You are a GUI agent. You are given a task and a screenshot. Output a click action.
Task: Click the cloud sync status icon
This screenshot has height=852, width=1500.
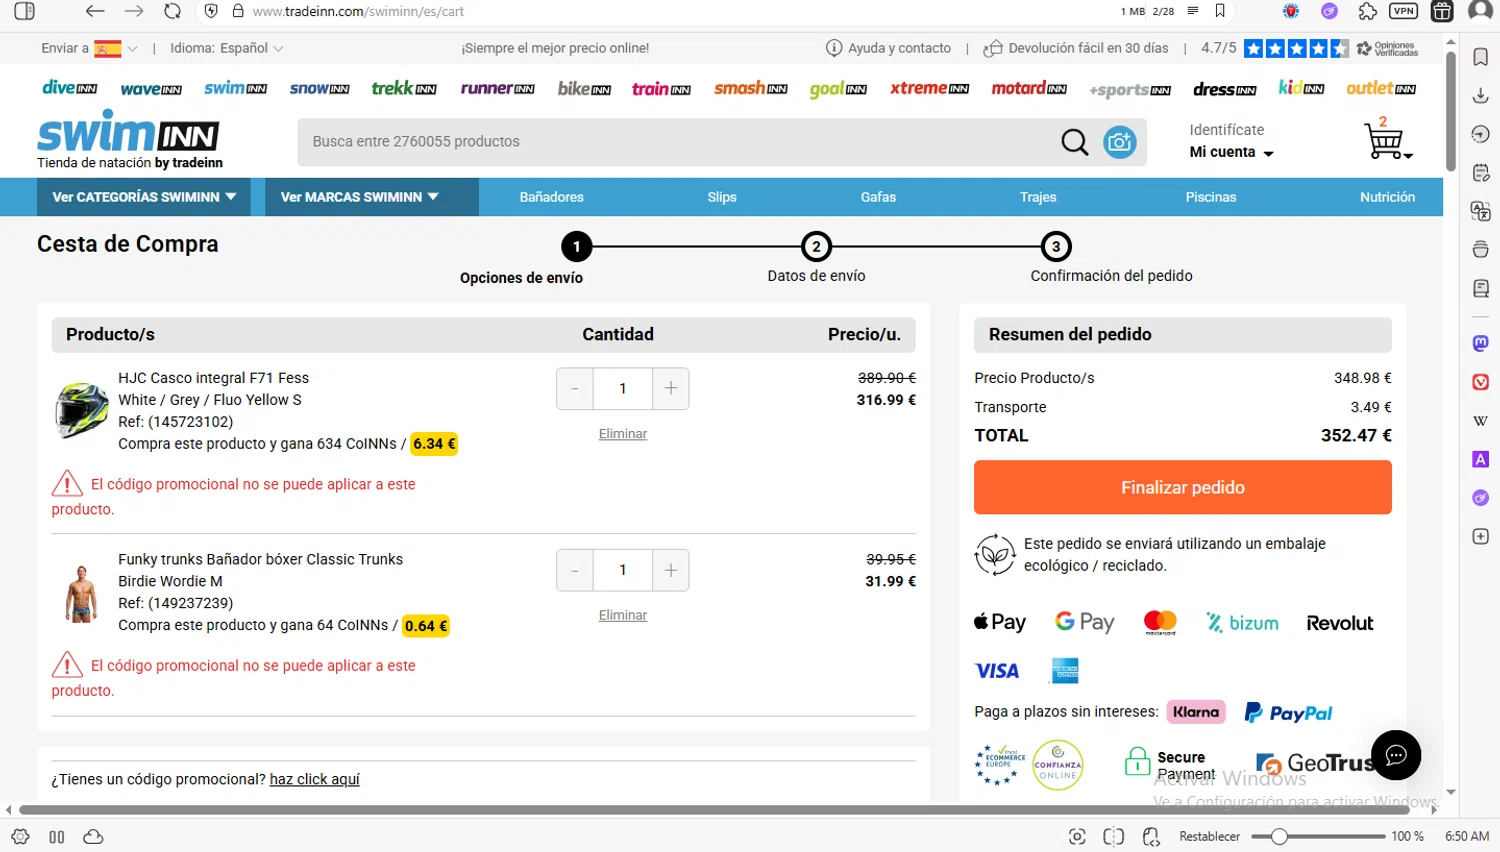pyautogui.click(x=93, y=837)
